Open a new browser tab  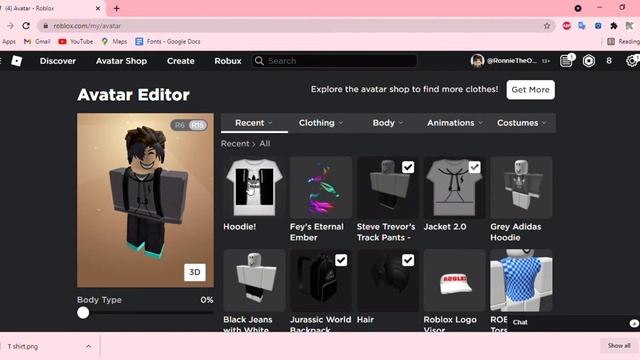coord(117,8)
